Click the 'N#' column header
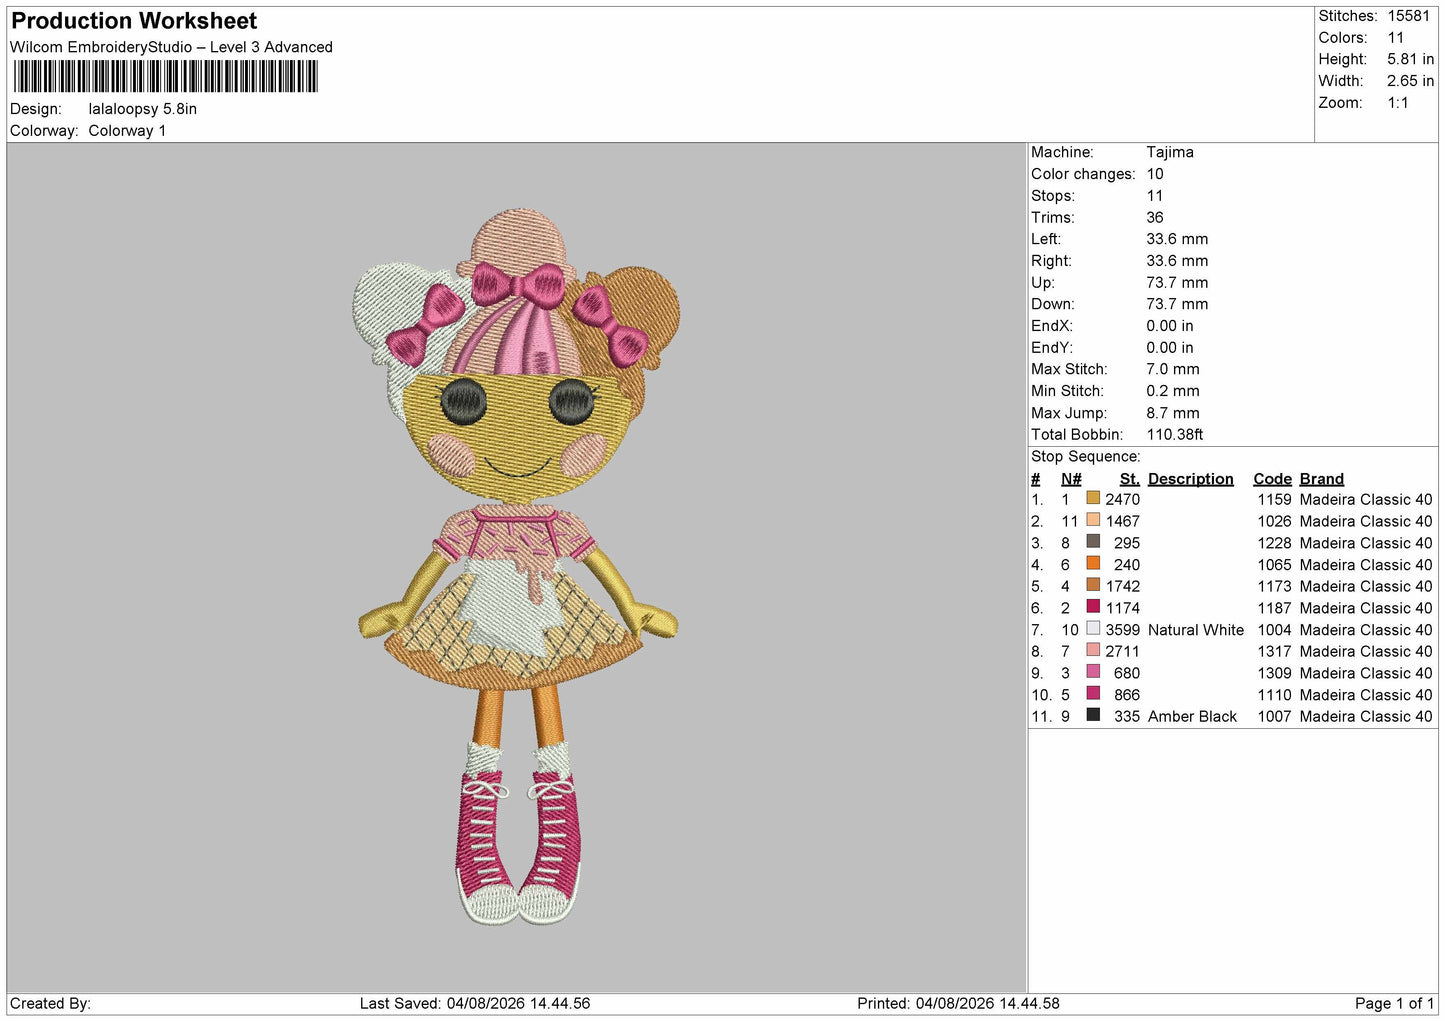The height and width of the screenshot is (1021, 1445). 1071,479
